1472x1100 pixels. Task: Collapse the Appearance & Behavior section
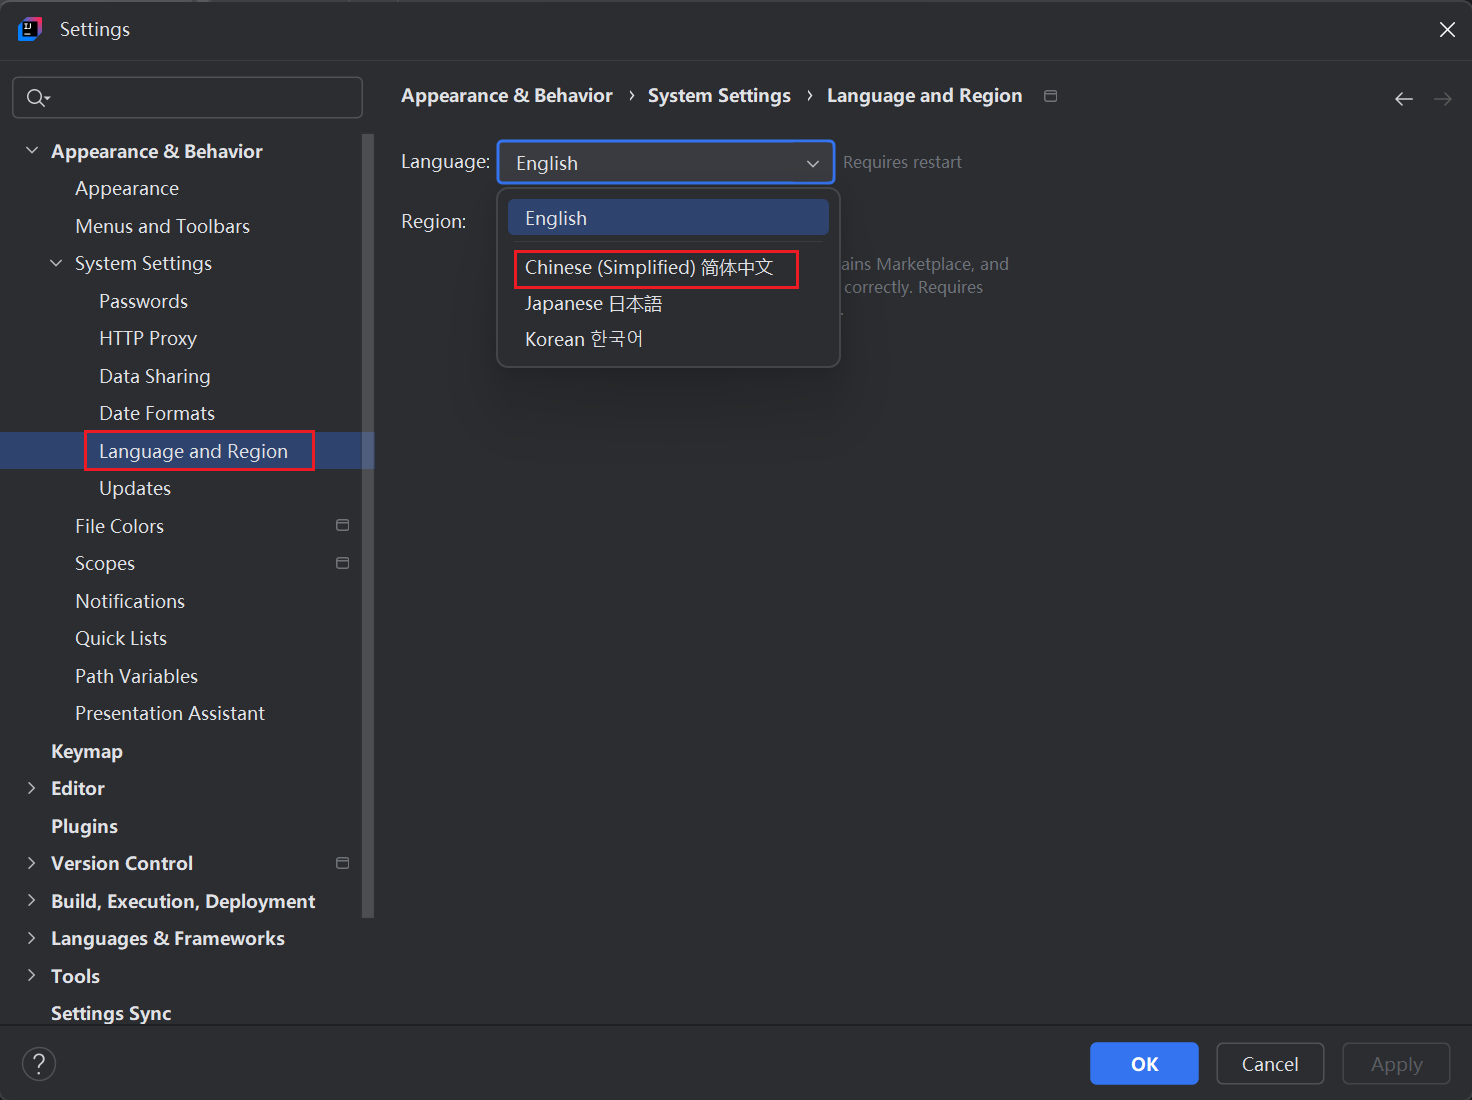click(32, 150)
